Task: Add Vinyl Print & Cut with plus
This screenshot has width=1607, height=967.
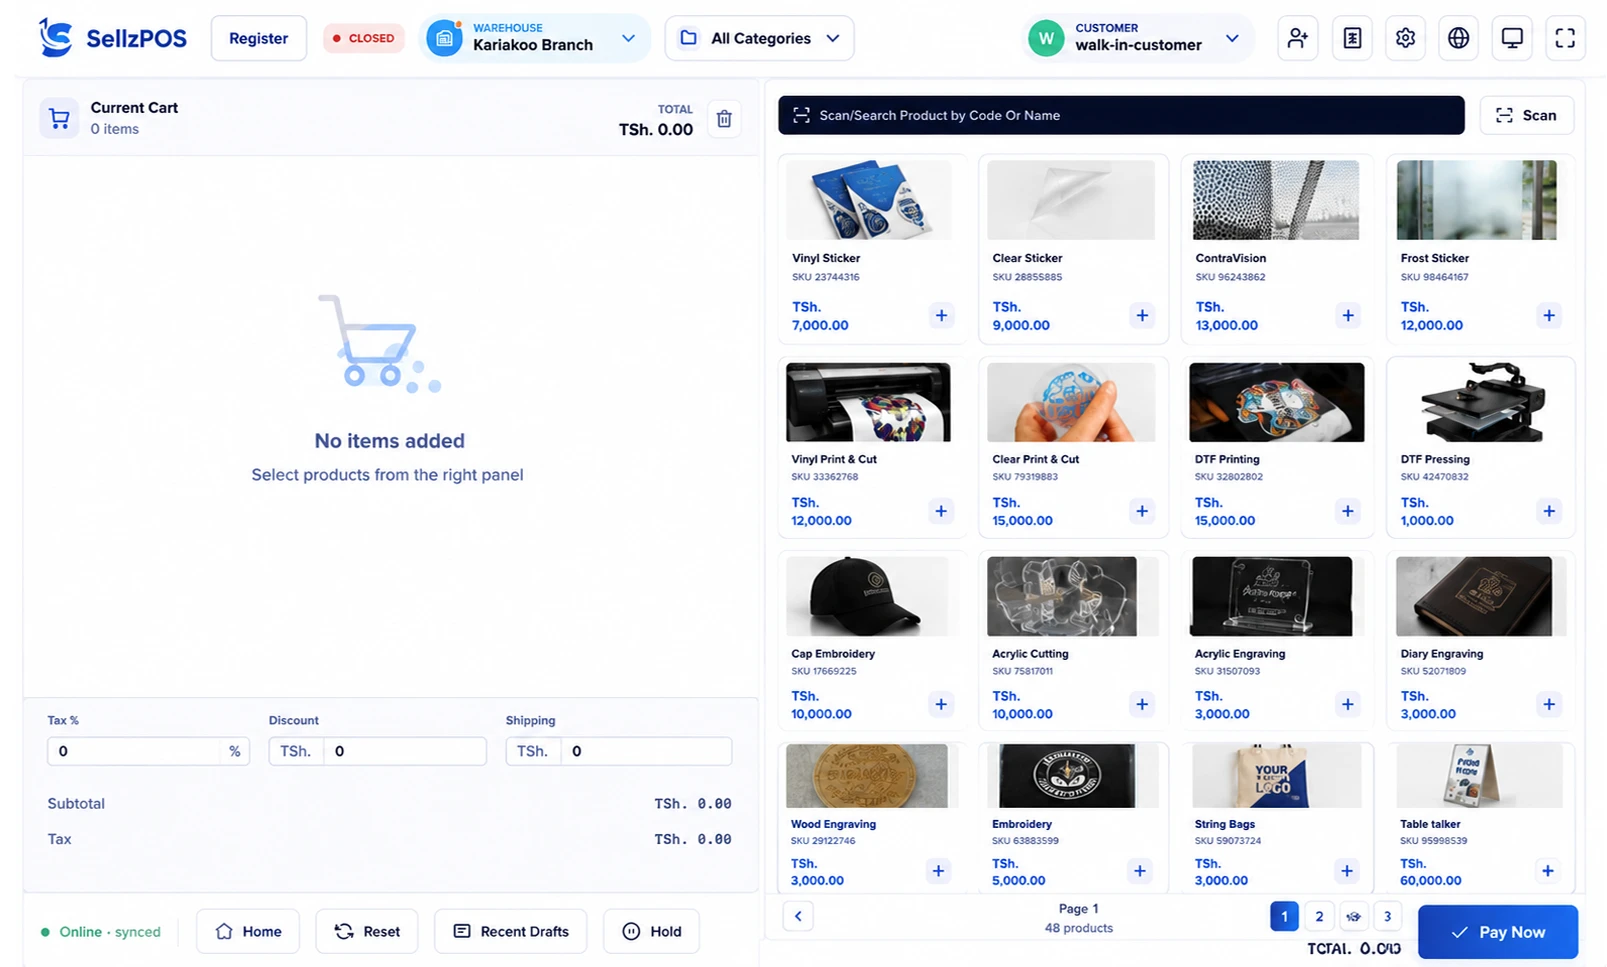Action: tap(941, 511)
